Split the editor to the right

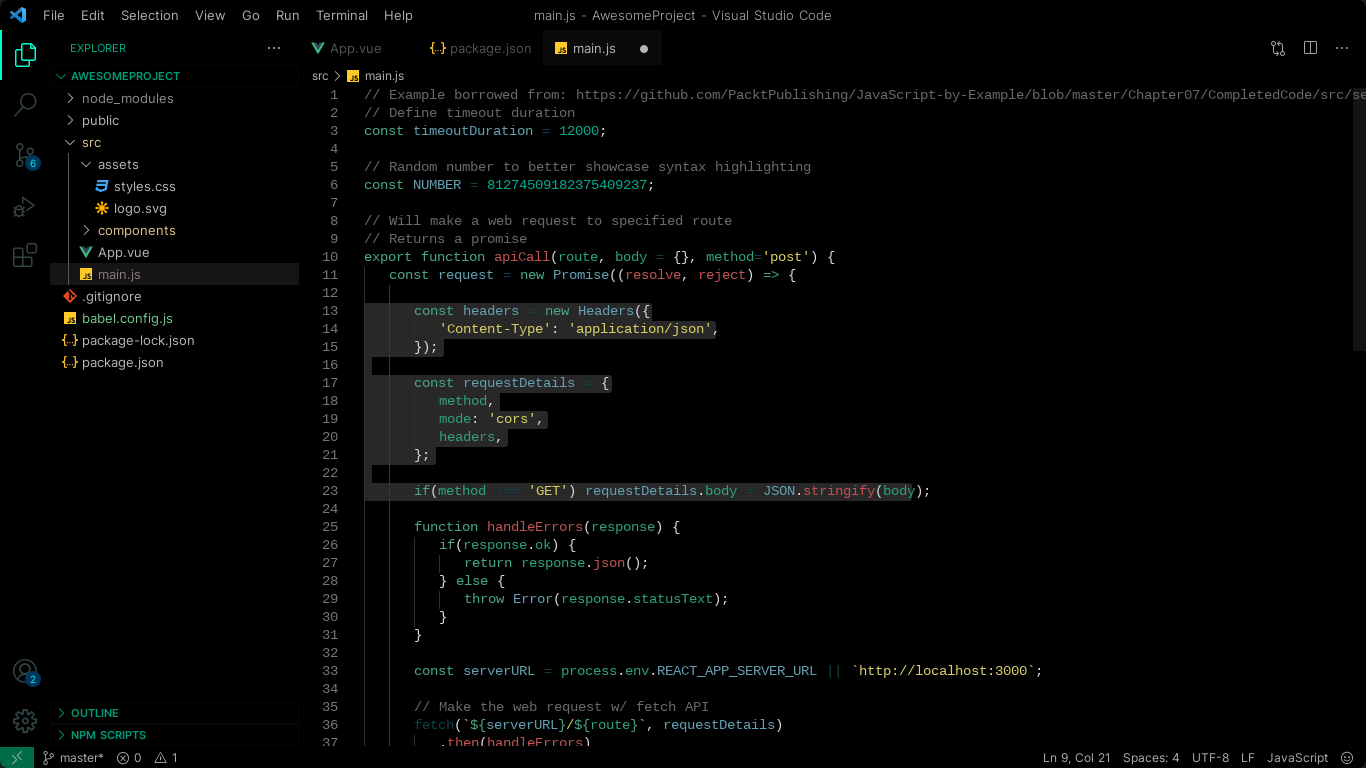pyautogui.click(x=1310, y=48)
